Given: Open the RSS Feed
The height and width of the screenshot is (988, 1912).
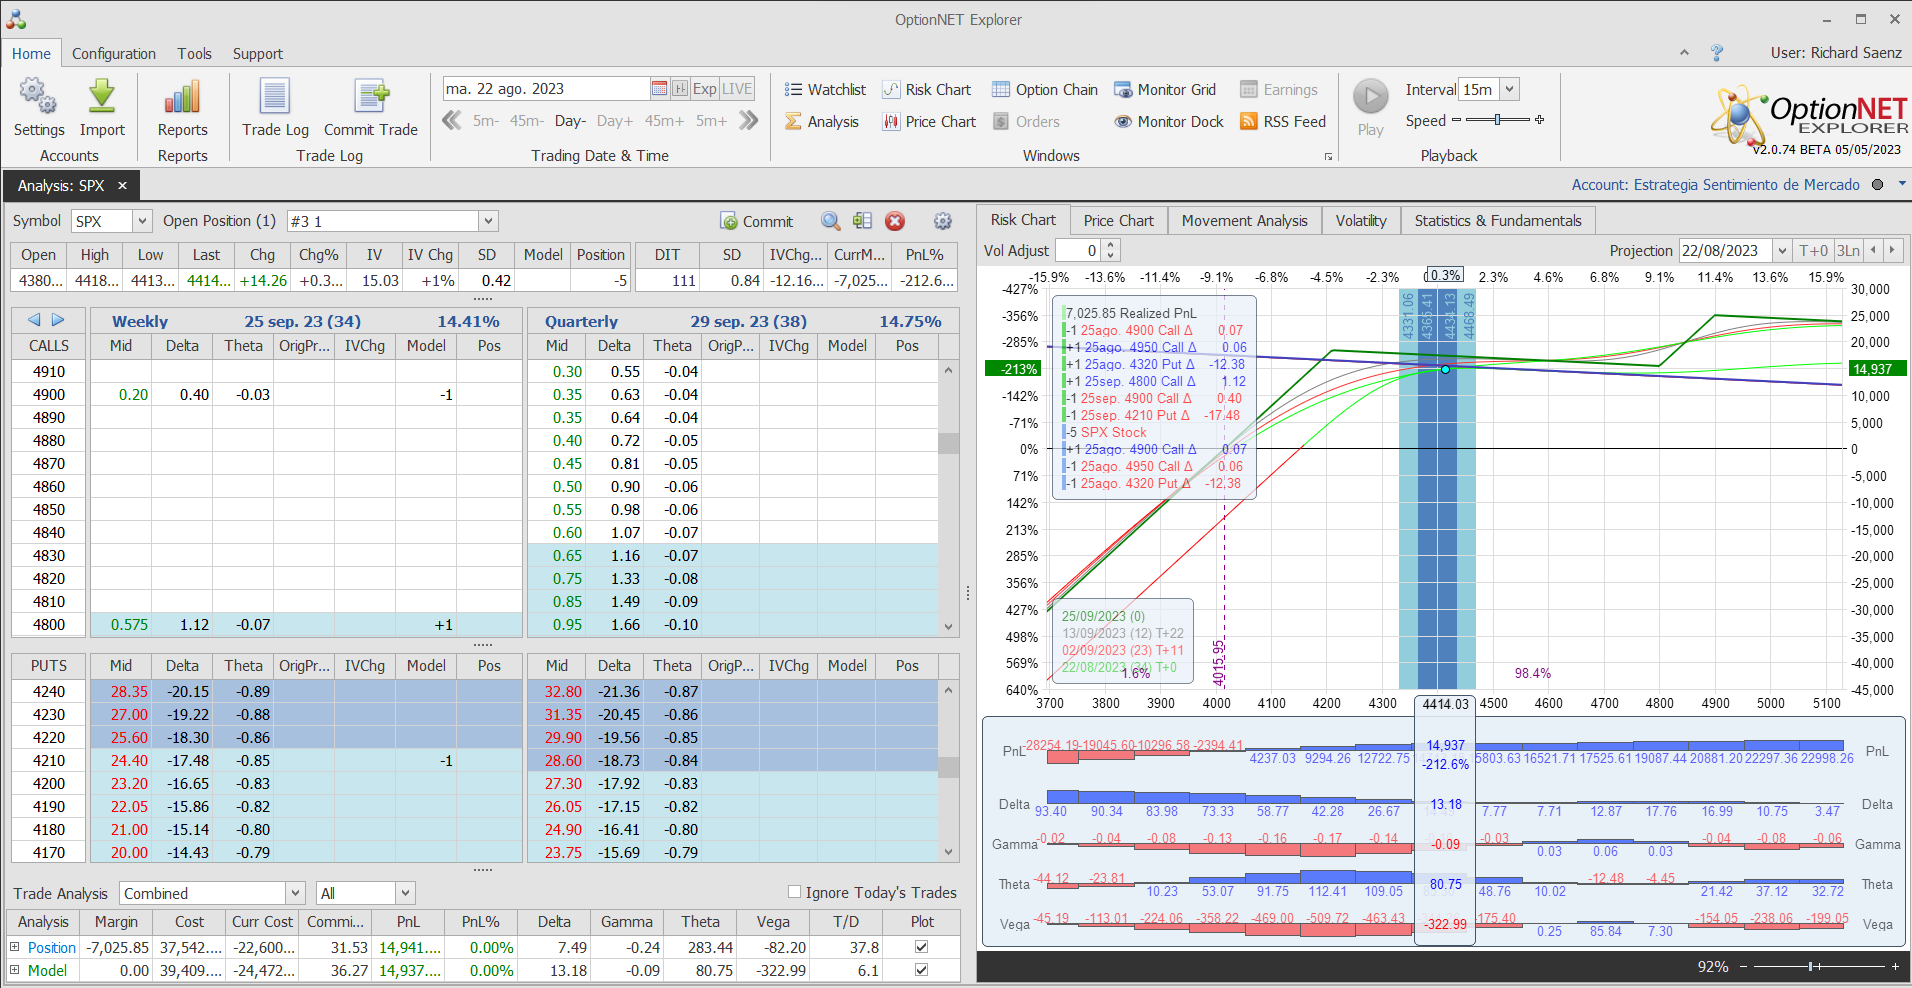Looking at the screenshot, I should [x=1283, y=122].
